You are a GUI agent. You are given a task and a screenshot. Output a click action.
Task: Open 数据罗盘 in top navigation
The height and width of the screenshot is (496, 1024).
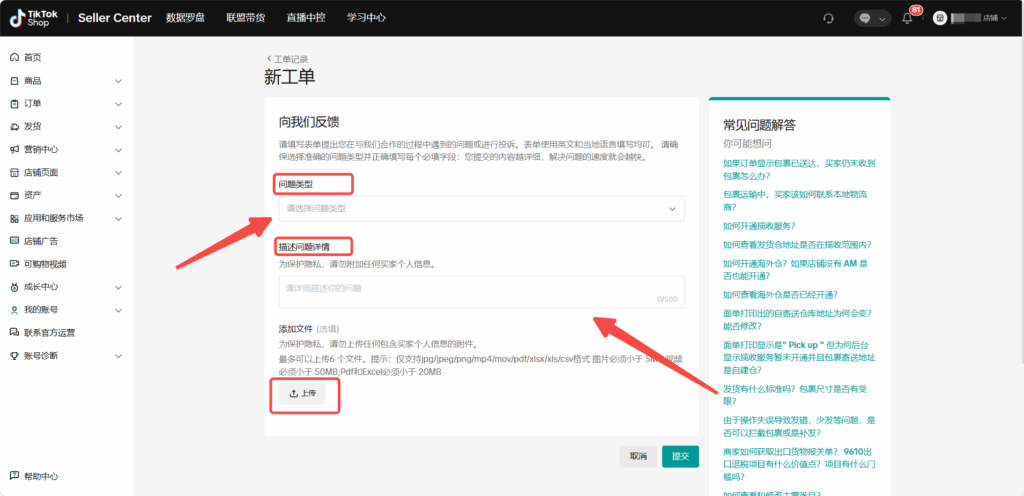tap(185, 18)
